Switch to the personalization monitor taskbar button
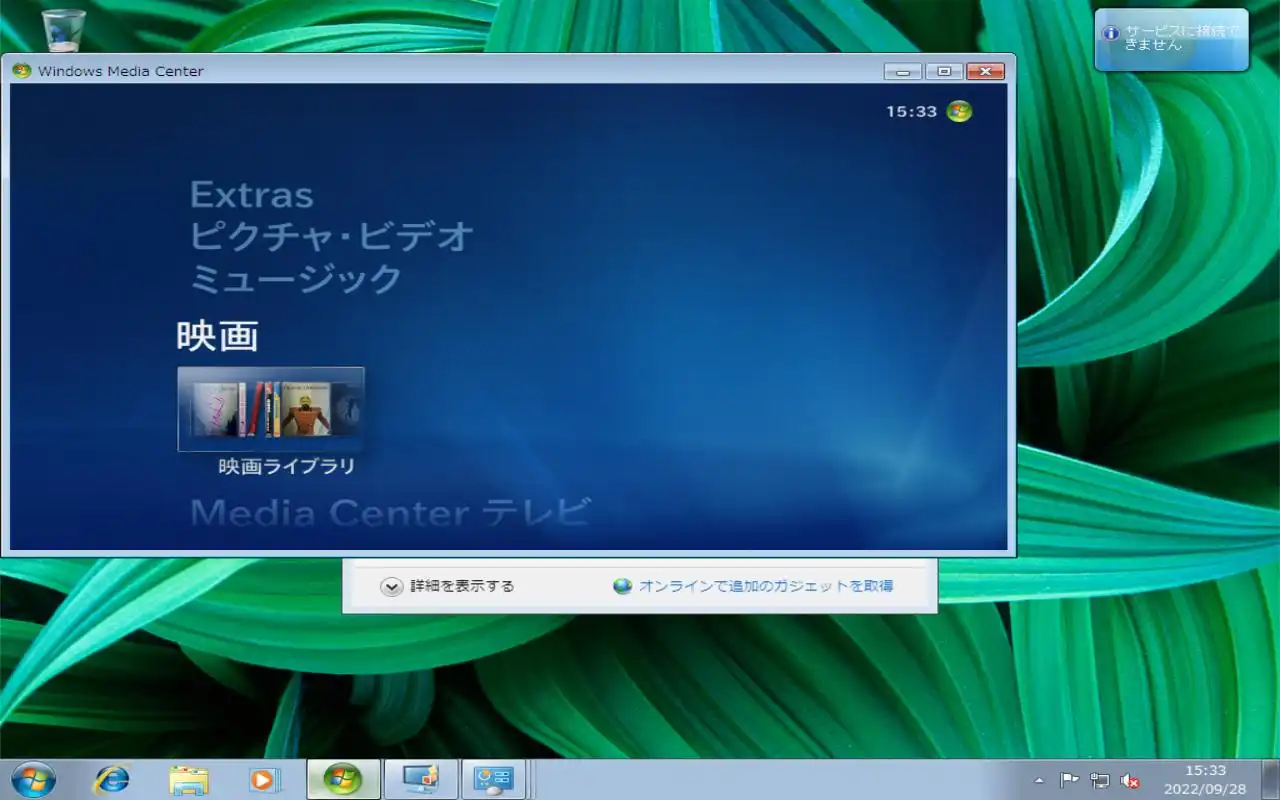 421,780
